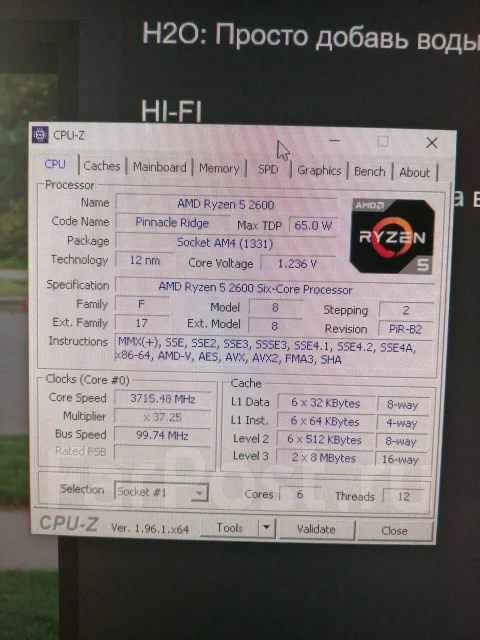This screenshot has height=640, width=480.
Task: Click the Specification field Six-Core Processor
Action: tap(274, 289)
